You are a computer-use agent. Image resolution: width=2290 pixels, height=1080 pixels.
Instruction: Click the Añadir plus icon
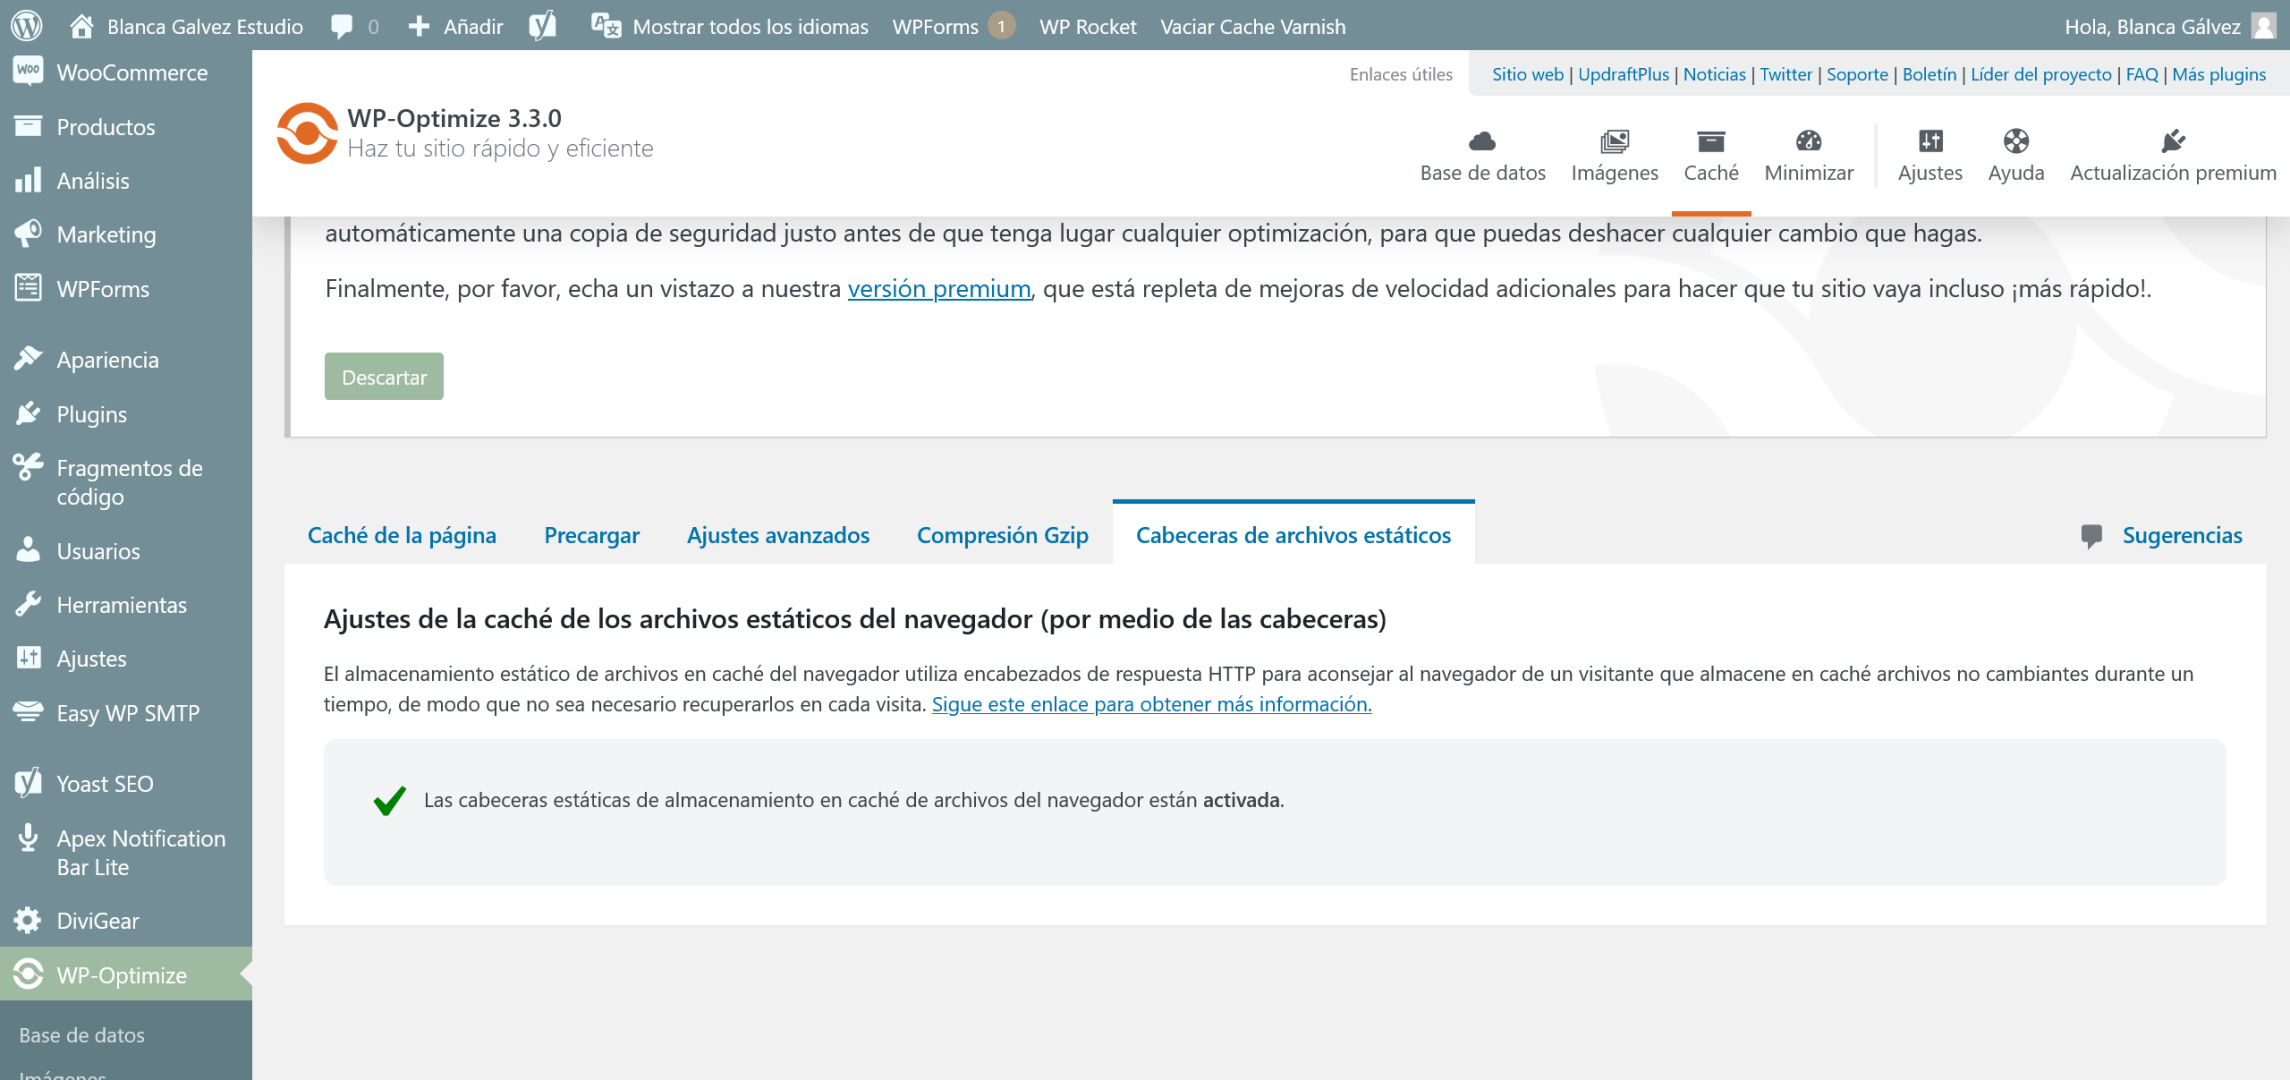pyautogui.click(x=419, y=27)
